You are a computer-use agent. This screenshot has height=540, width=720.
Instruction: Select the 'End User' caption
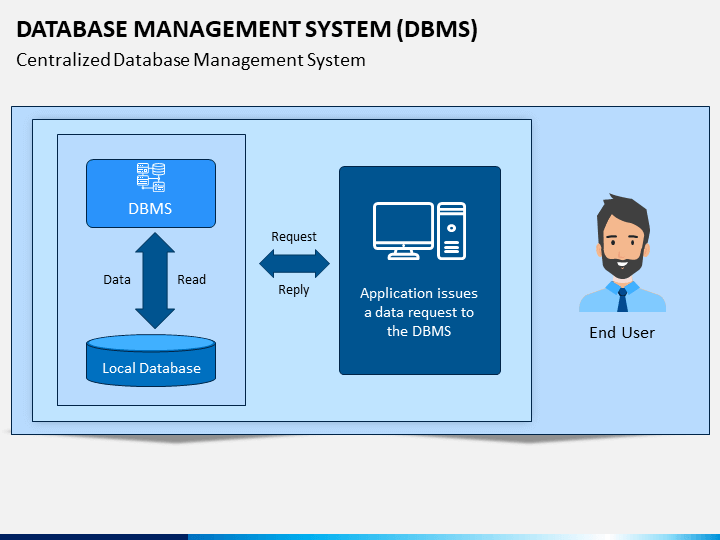tap(622, 332)
